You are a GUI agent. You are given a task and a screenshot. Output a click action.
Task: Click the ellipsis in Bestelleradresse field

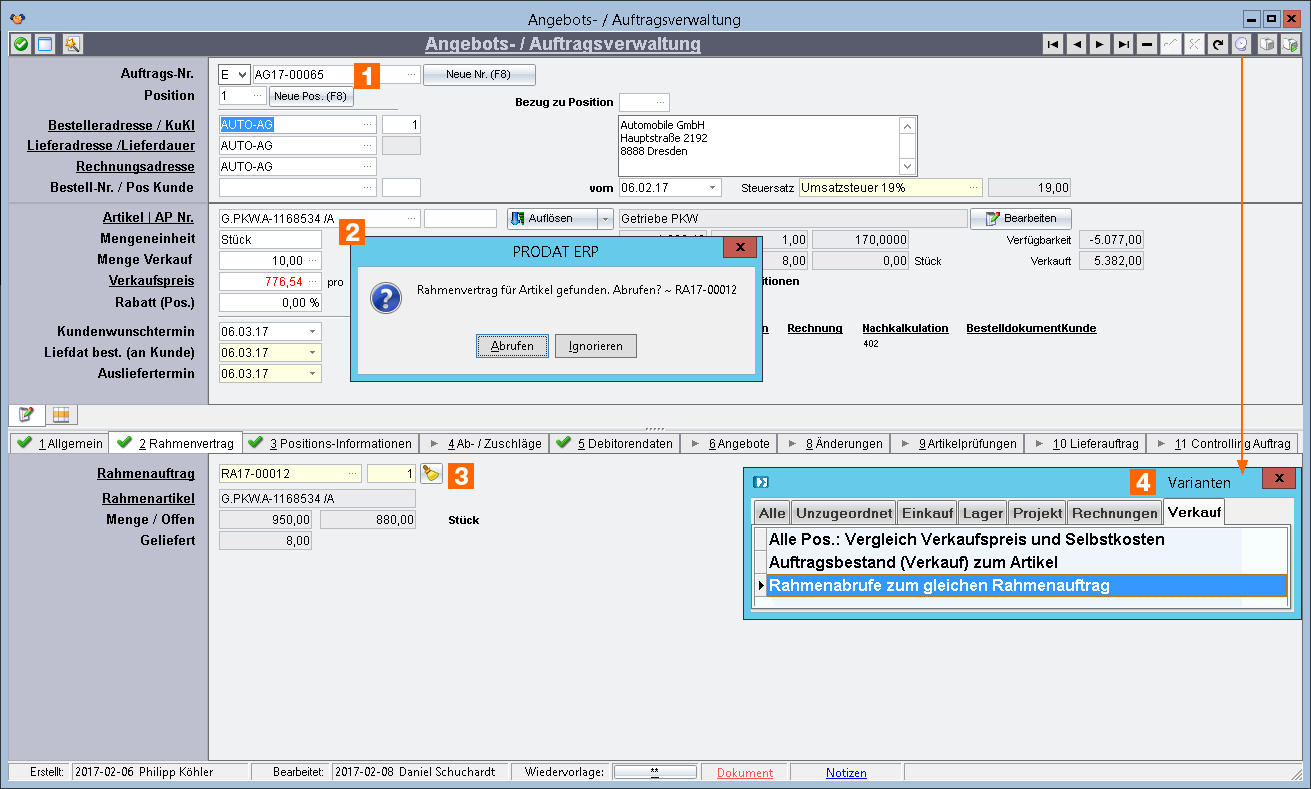[x=368, y=124]
